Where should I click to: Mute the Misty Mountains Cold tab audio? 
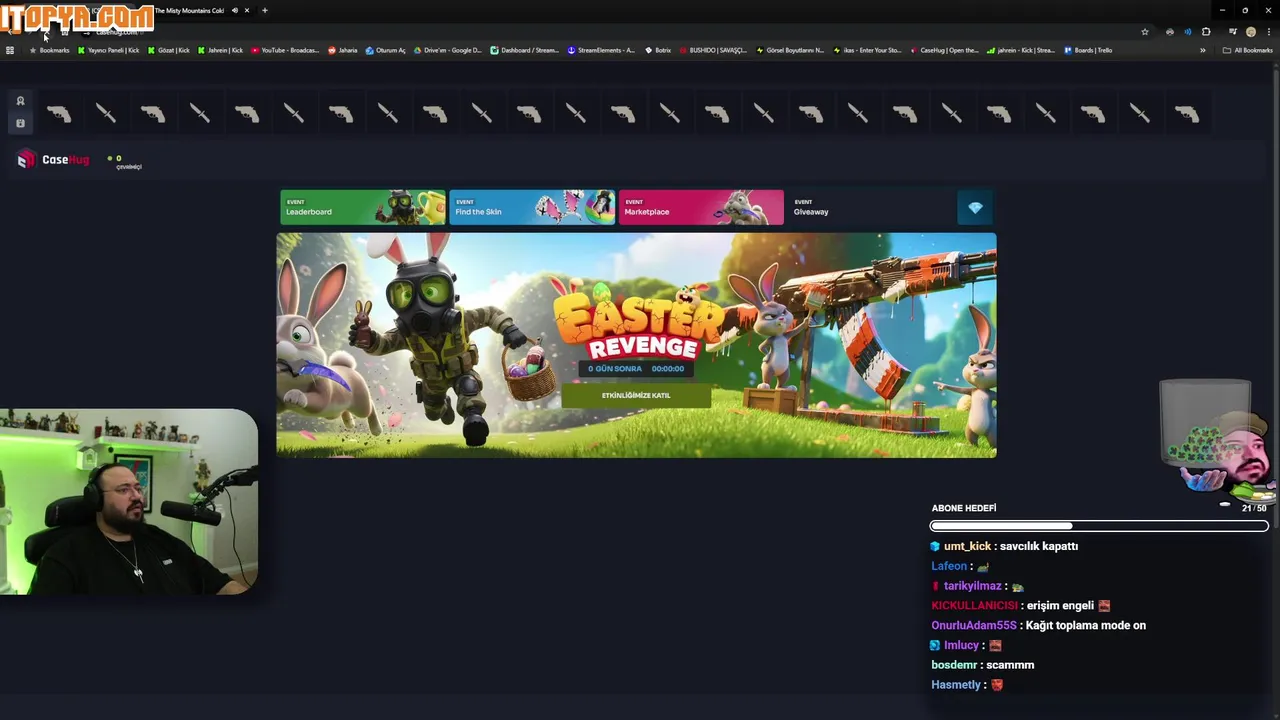(x=234, y=10)
